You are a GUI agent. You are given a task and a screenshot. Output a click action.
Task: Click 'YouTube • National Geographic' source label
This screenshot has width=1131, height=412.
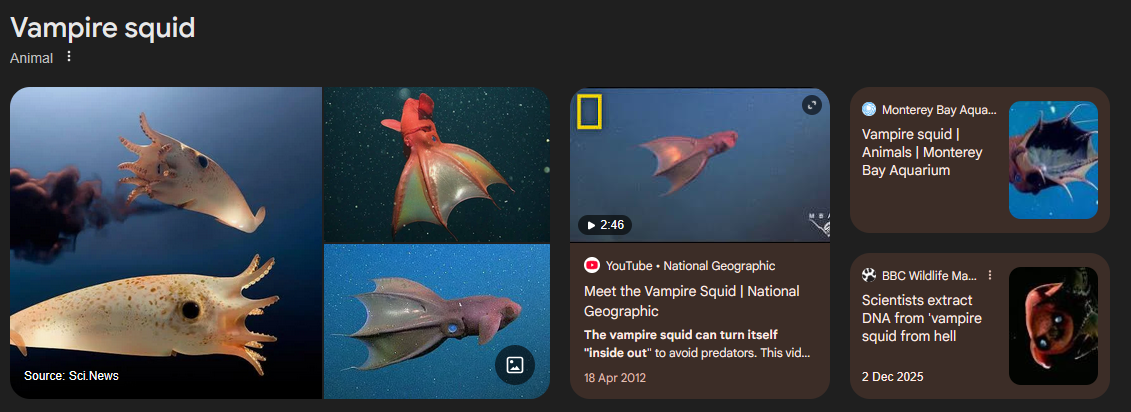point(690,266)
